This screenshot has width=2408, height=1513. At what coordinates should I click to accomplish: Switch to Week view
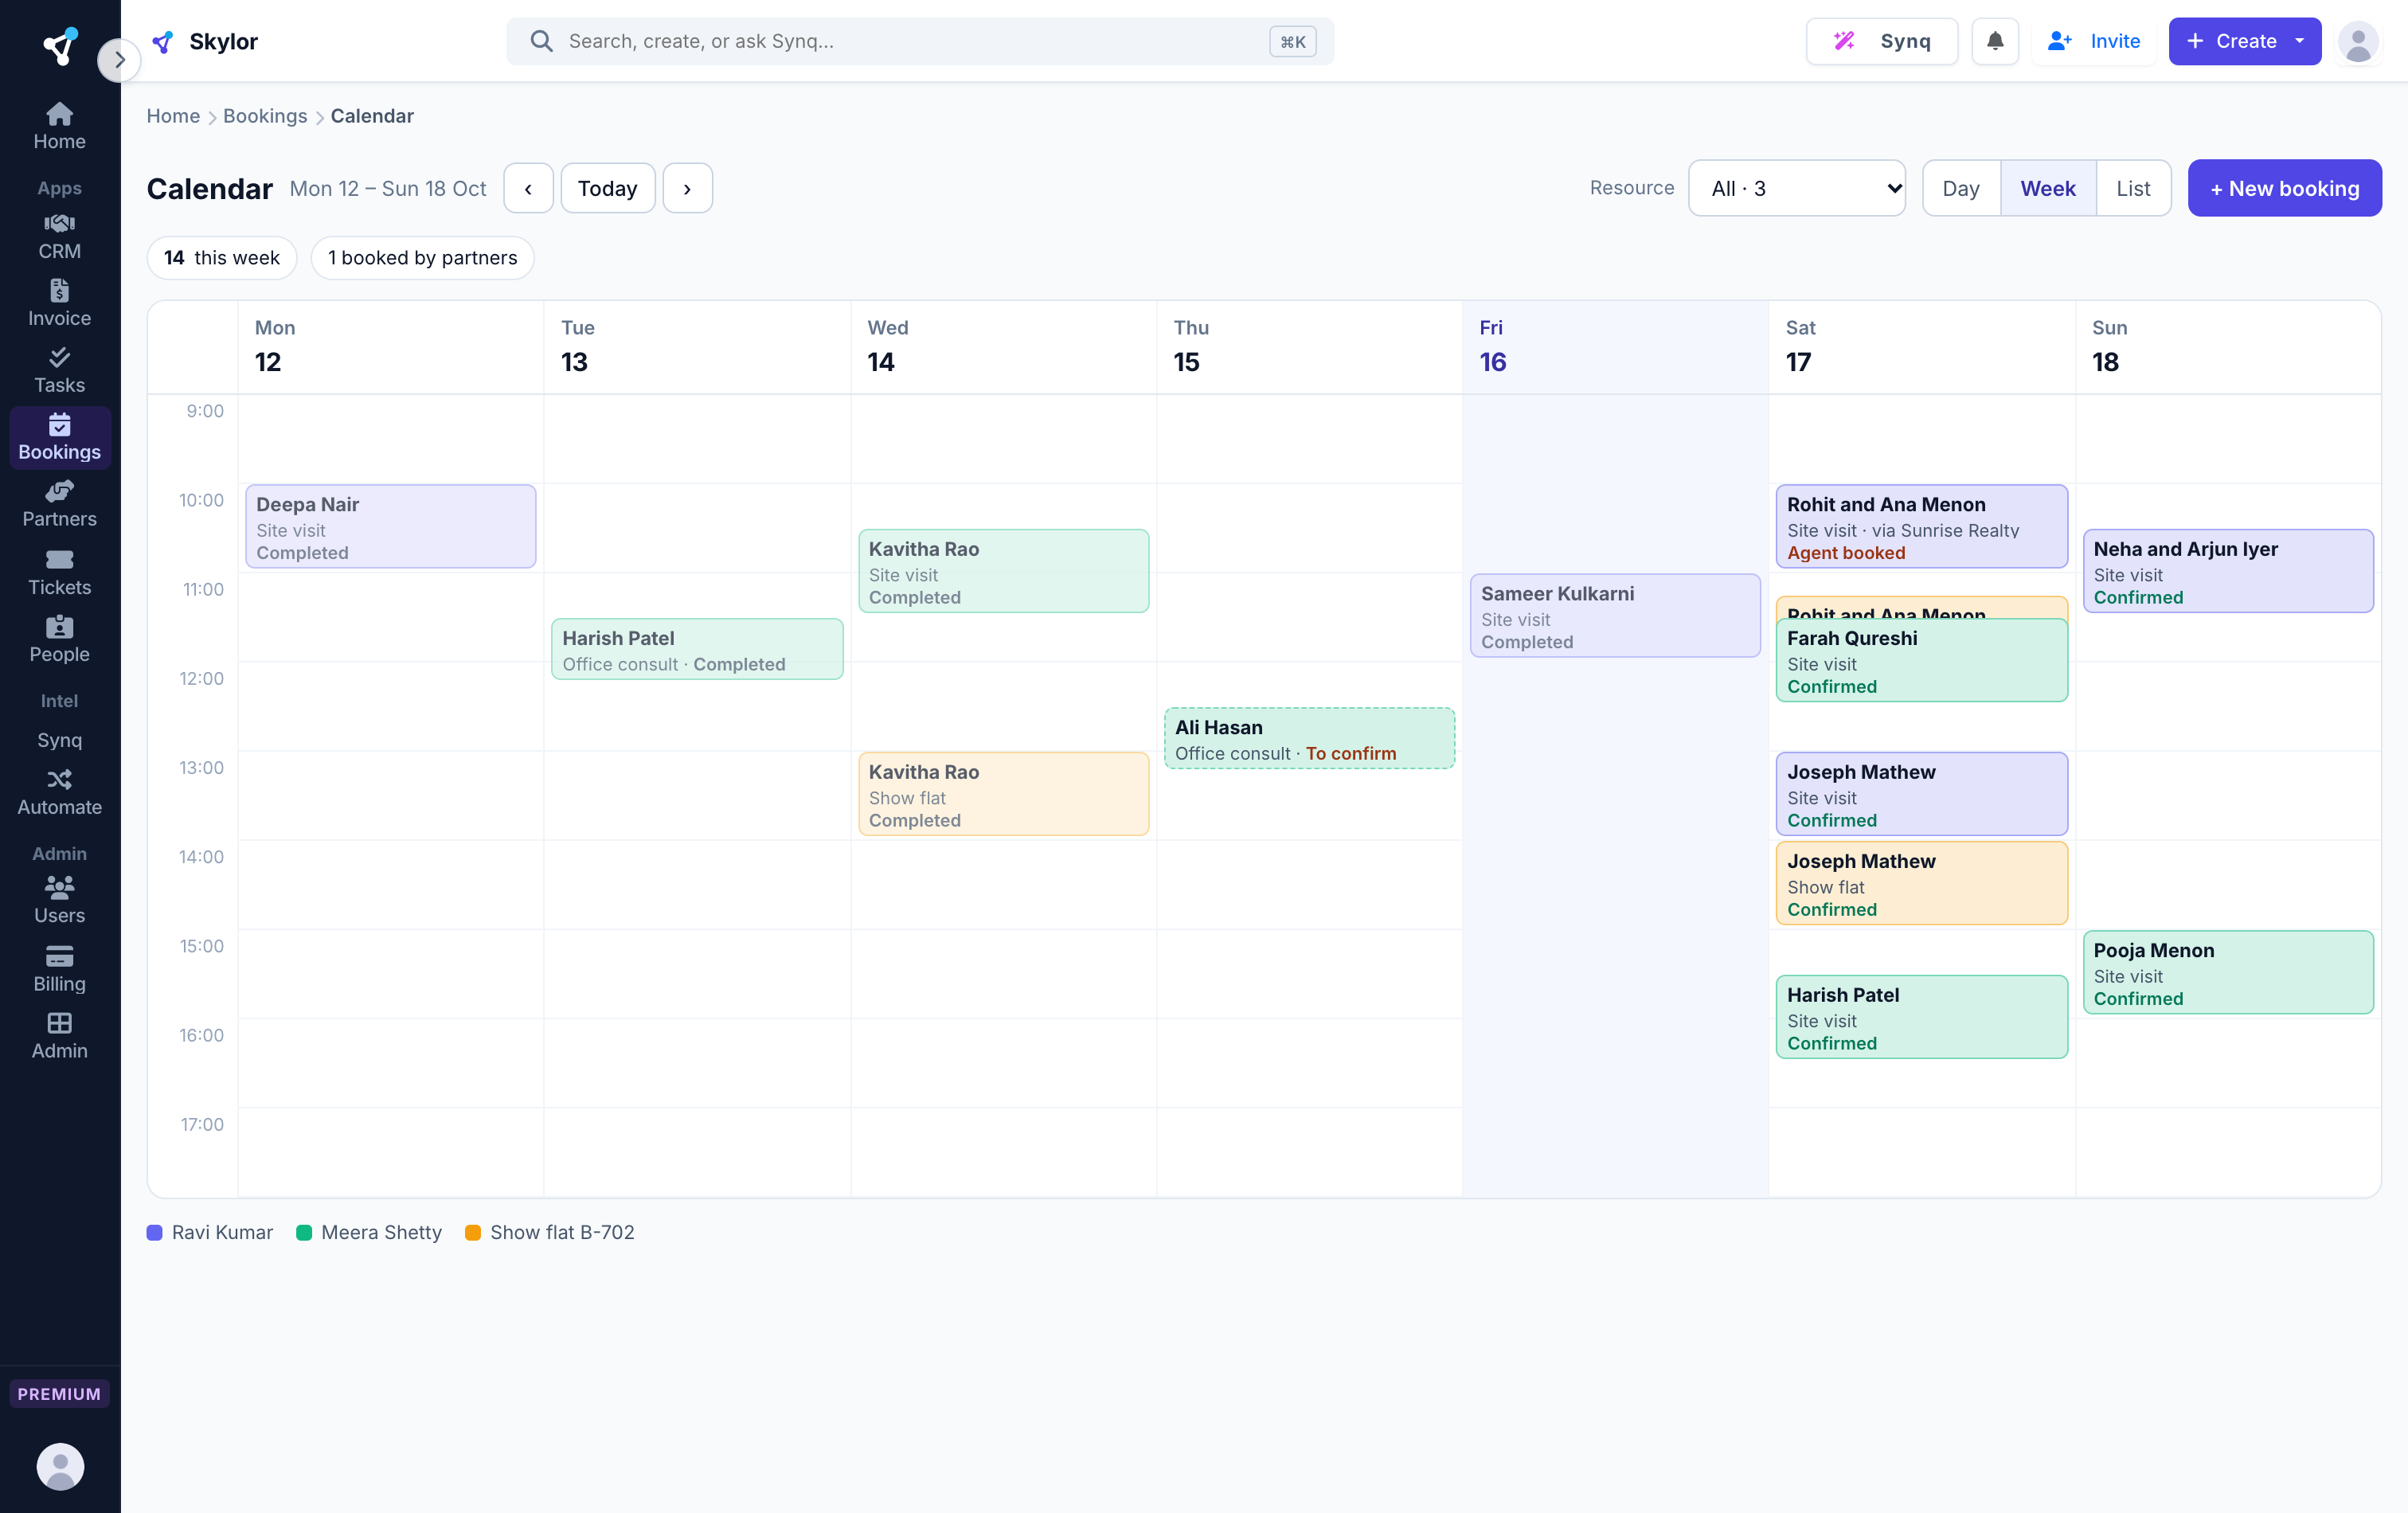coord(2047,188)
